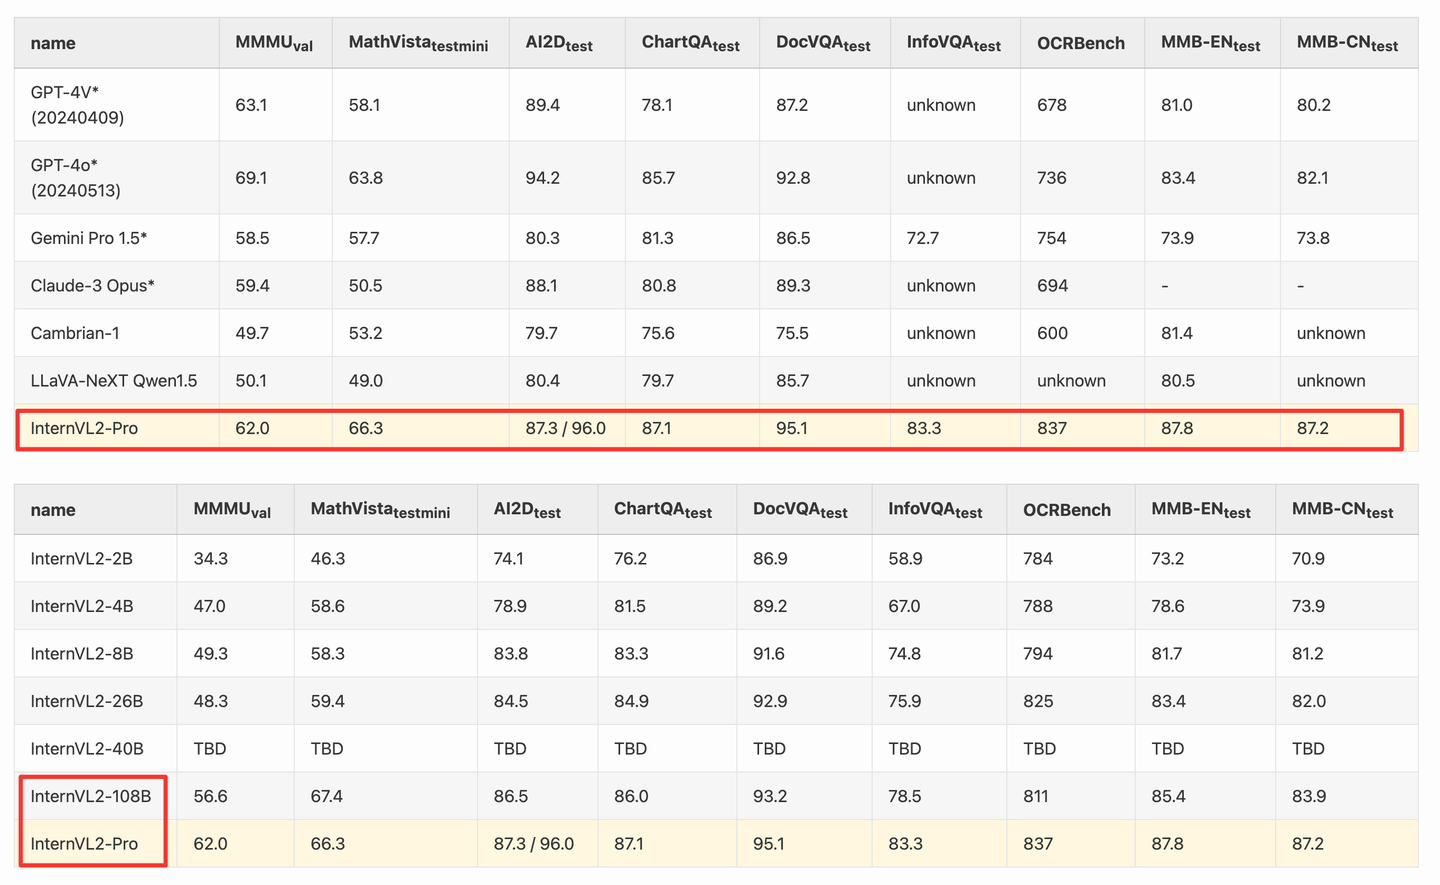Click the OCRBench header in the top table
The width and height of the screenshot is (1440, 885).
1081,43
